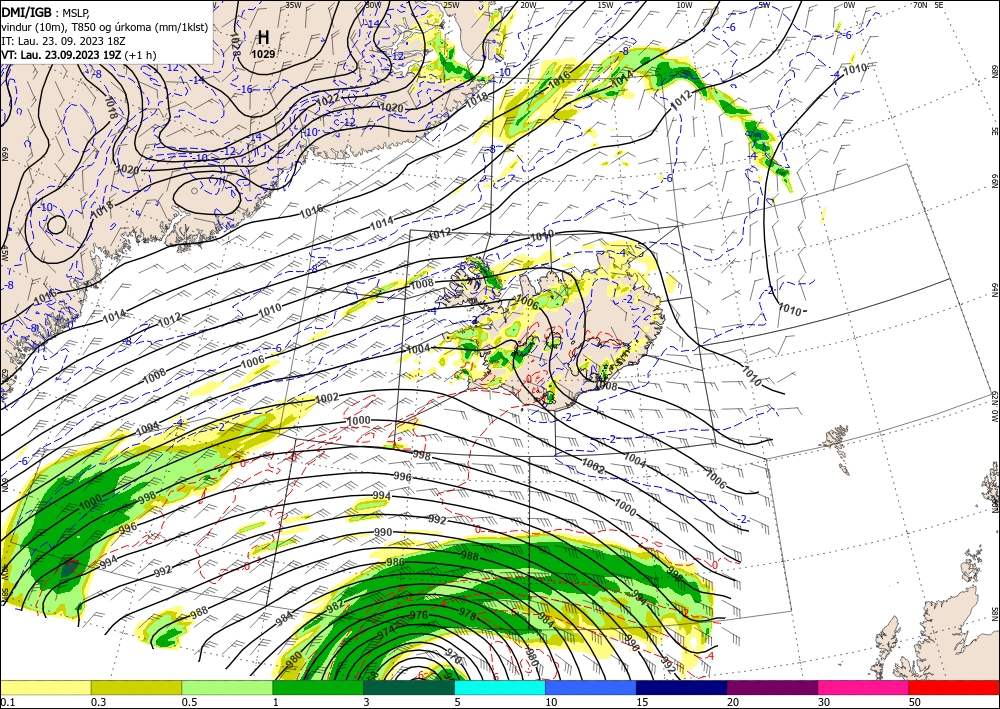Click the "20" legend scale value

tap(733, 702)
